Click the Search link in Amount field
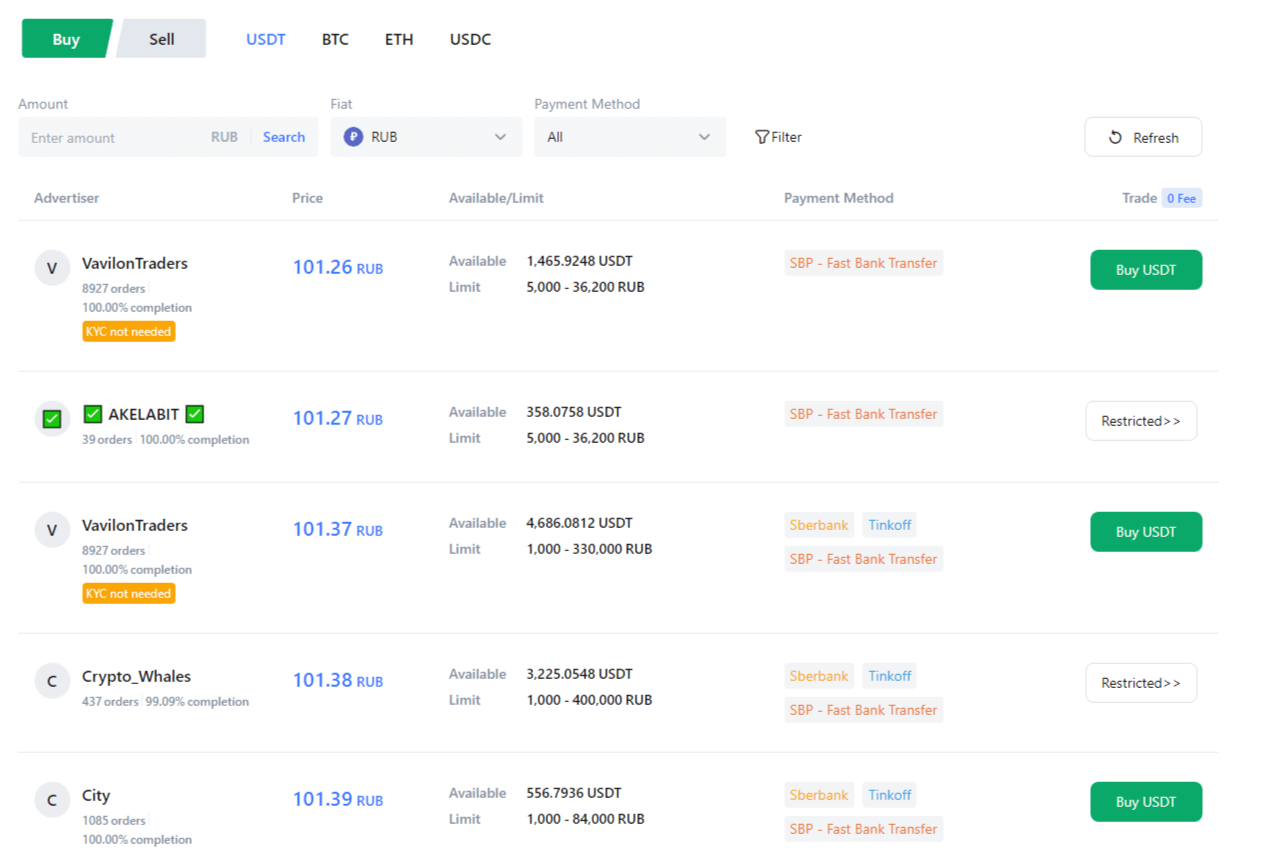The height and width of the screenshot is (851, 1277). [x=284, y=137]
